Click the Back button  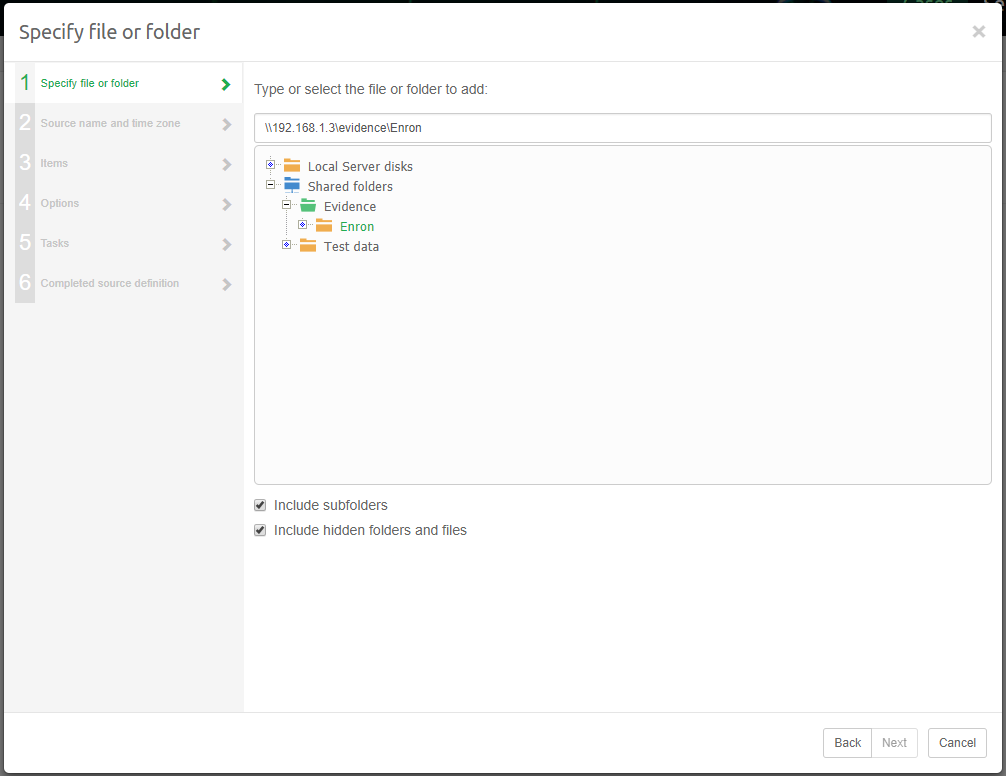tap(847, 743)
